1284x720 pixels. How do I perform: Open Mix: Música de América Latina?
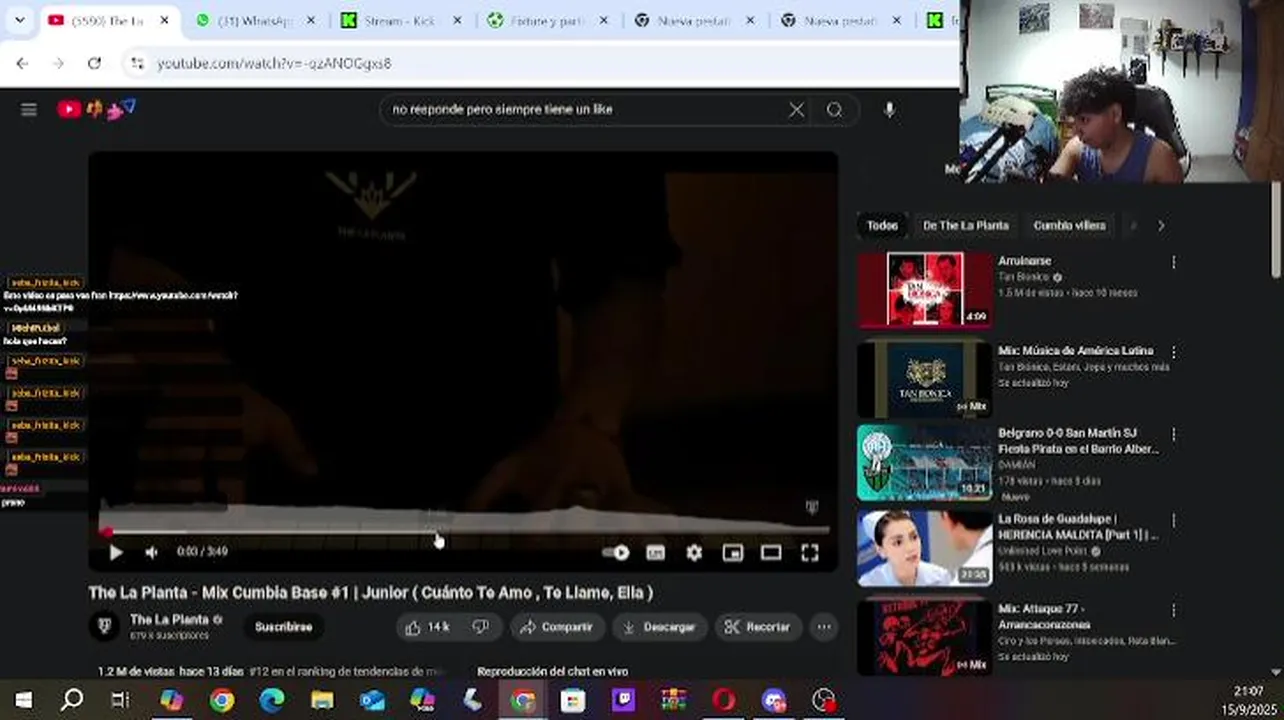pyautogui.click(x=925, y=379)
